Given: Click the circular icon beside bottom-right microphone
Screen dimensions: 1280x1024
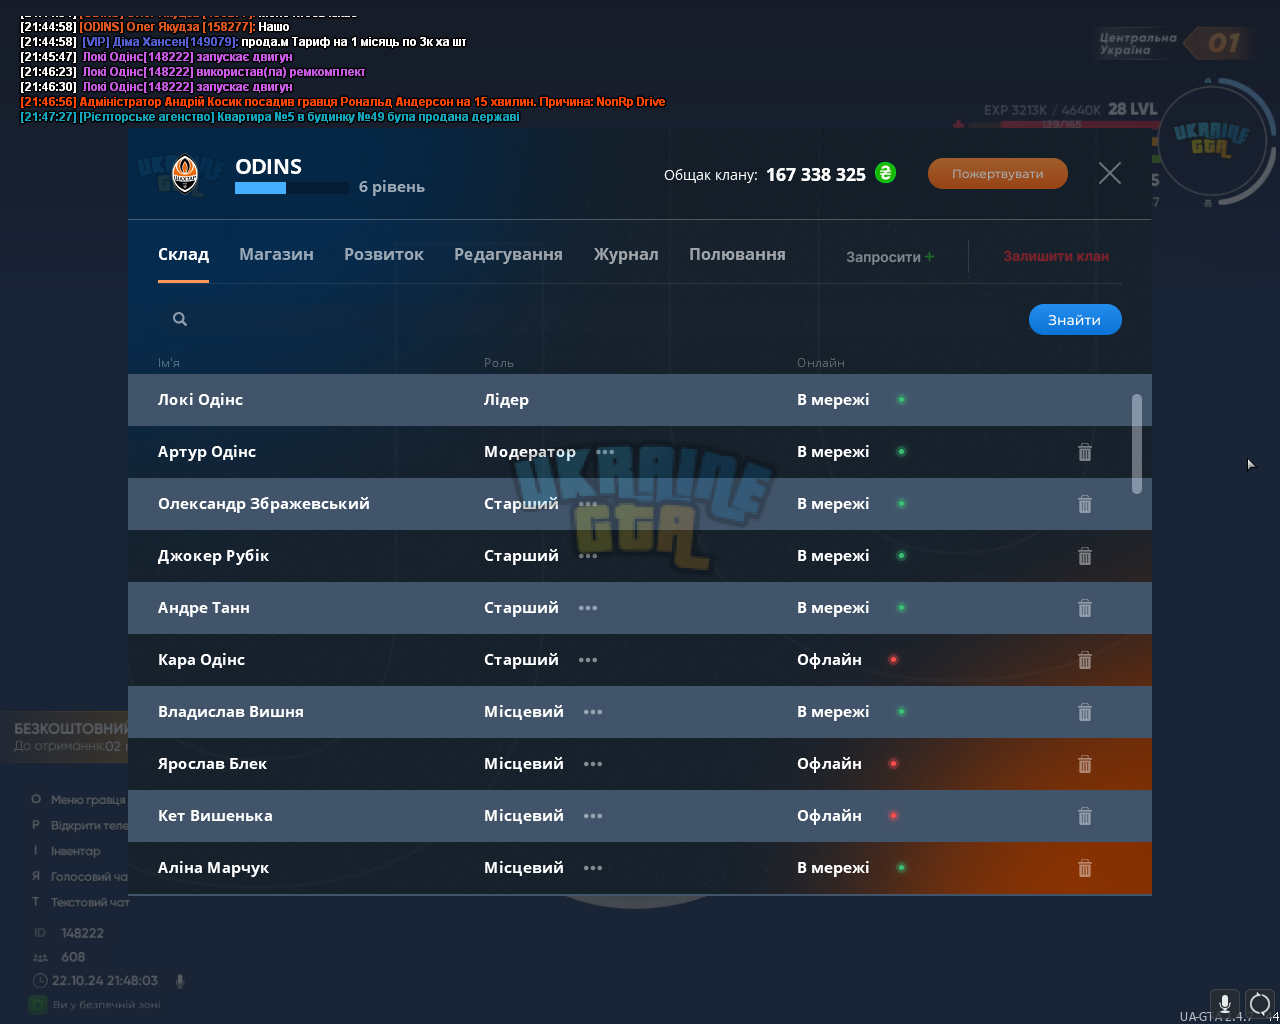Looking at the screenshot, I should coord(1260,1003).
